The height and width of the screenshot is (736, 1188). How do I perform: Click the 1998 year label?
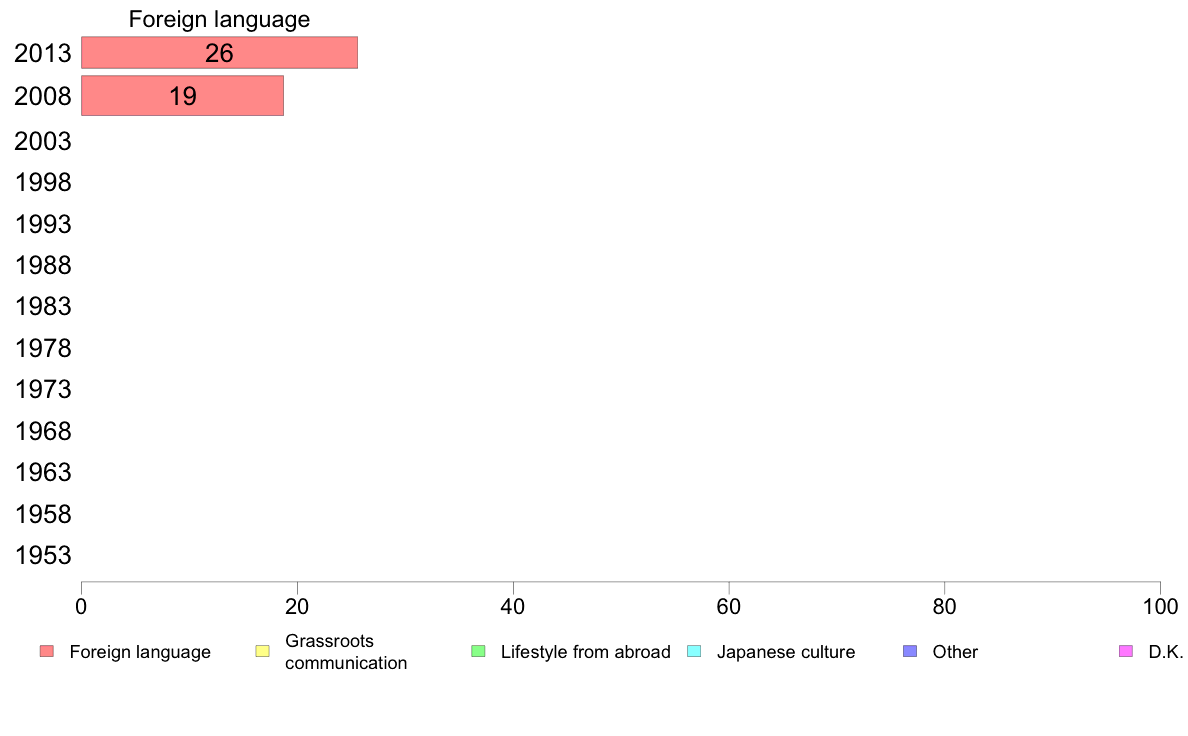point(42,183)
